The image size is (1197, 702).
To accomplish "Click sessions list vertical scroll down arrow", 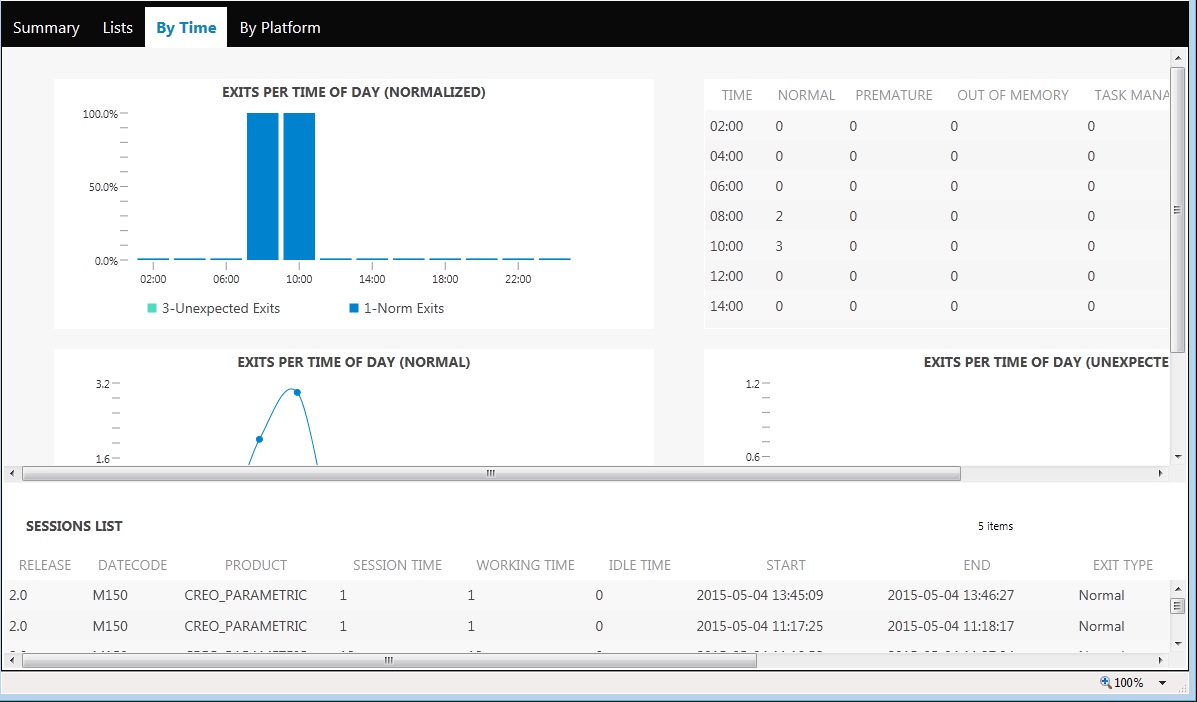I will click(x=1177, y=646).
